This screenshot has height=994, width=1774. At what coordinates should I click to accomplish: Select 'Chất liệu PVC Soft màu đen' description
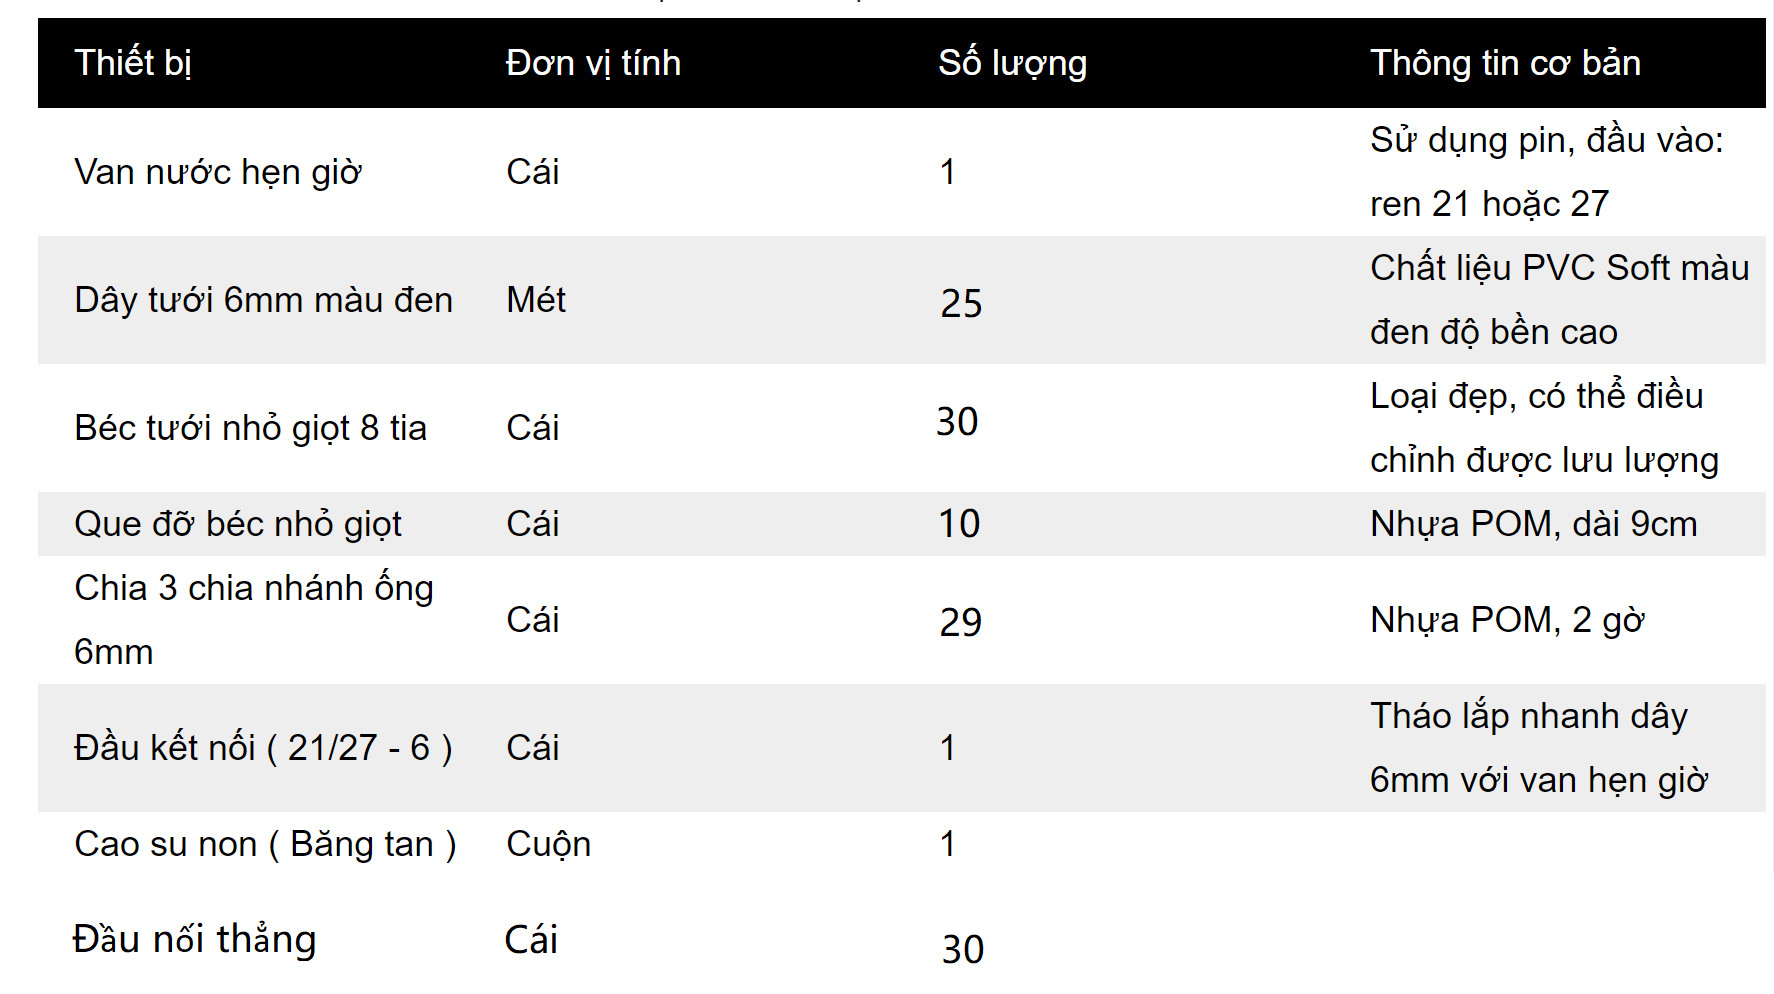click(1560, 300)
